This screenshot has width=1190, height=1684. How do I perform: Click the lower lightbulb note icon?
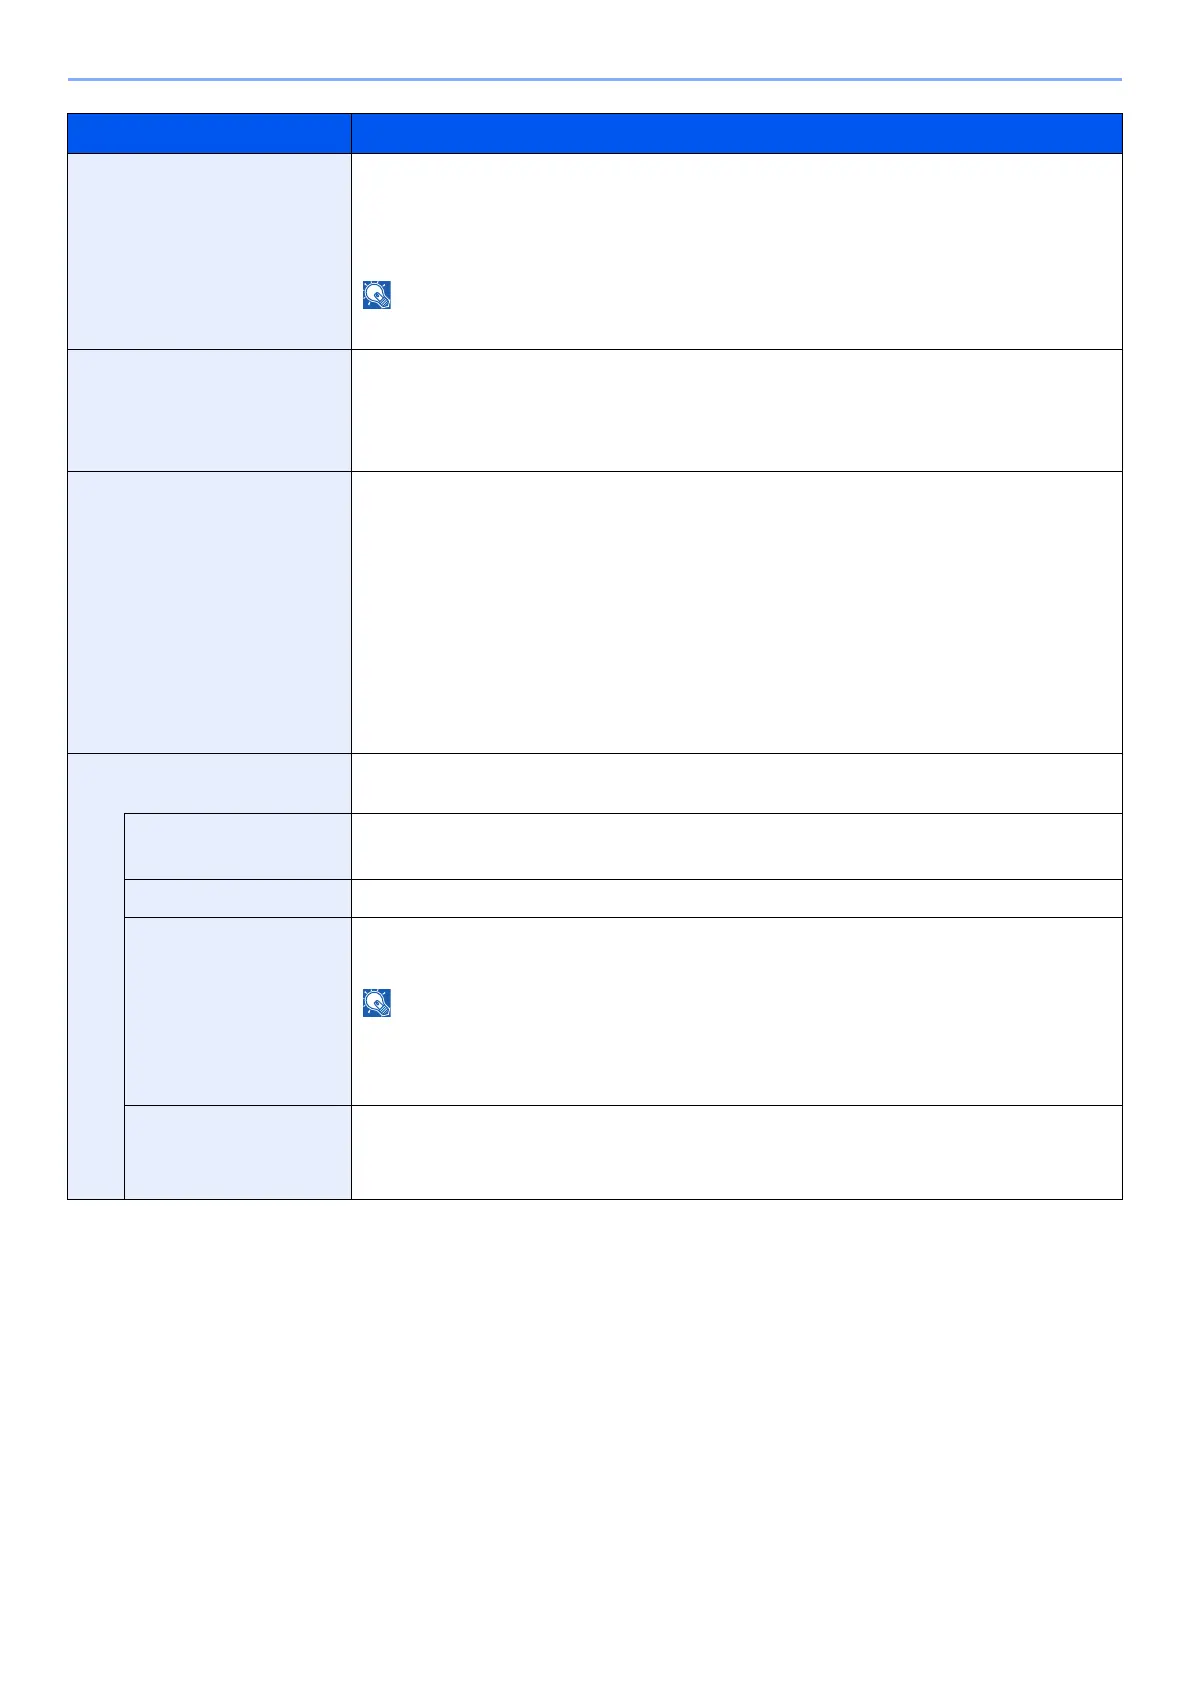pyautogui.click(x=377, y=1003)
